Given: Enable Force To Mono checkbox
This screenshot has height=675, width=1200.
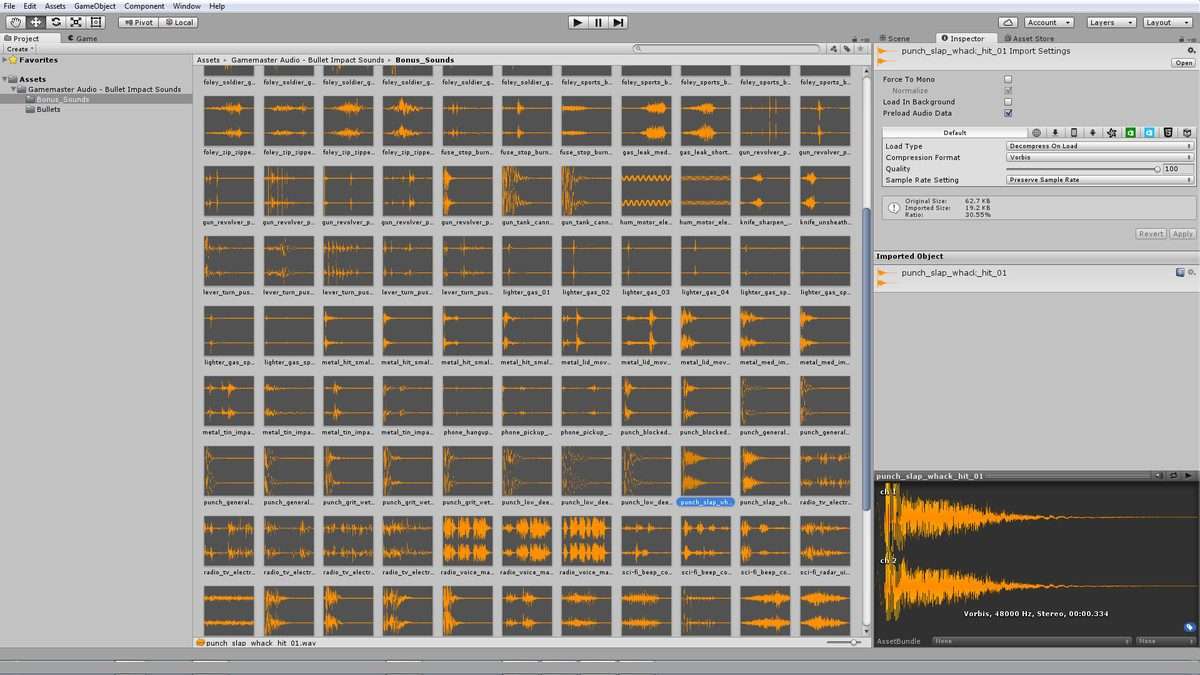Looking at the screenshot, I should pos(1008,79).
